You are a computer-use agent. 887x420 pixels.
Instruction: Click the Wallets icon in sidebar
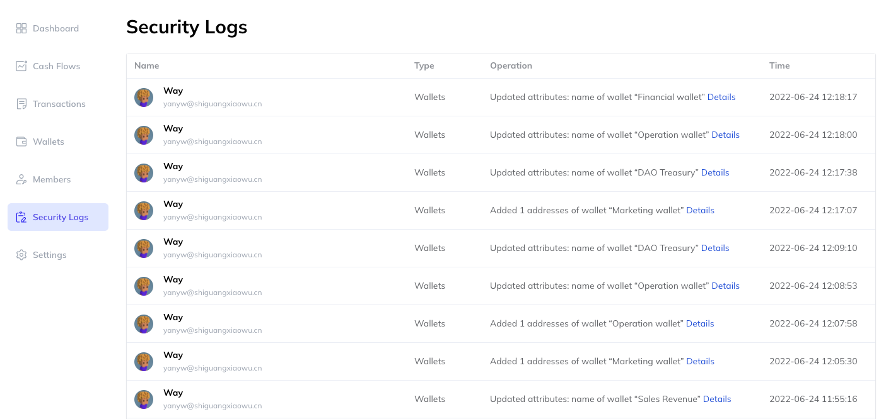pos(21,142)
